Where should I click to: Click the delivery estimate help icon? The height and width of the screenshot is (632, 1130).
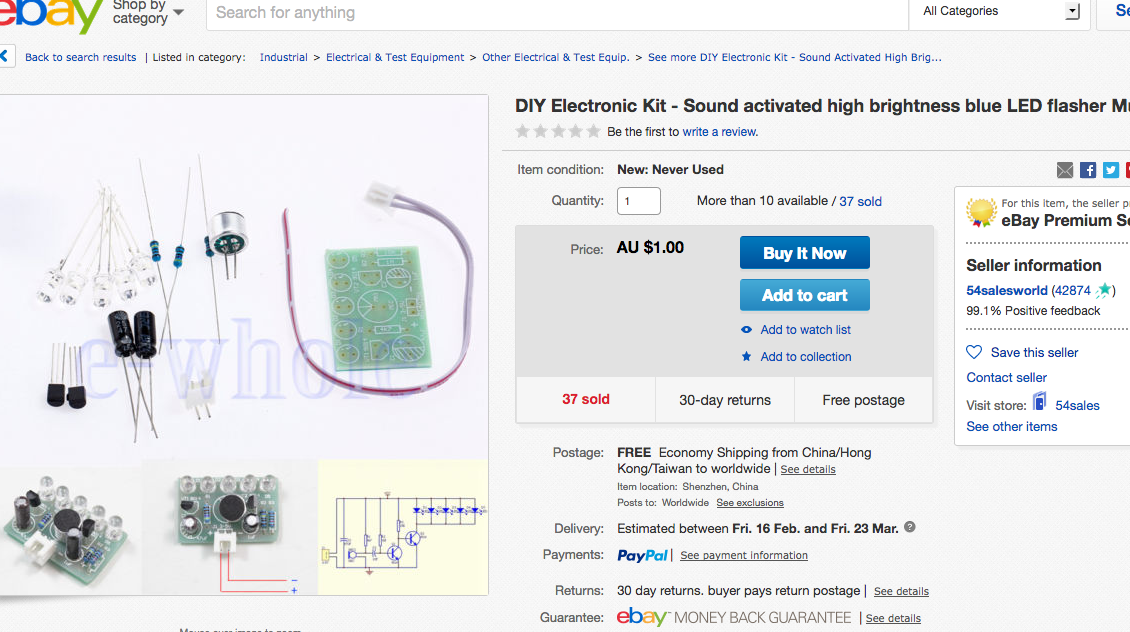[910, 527]
